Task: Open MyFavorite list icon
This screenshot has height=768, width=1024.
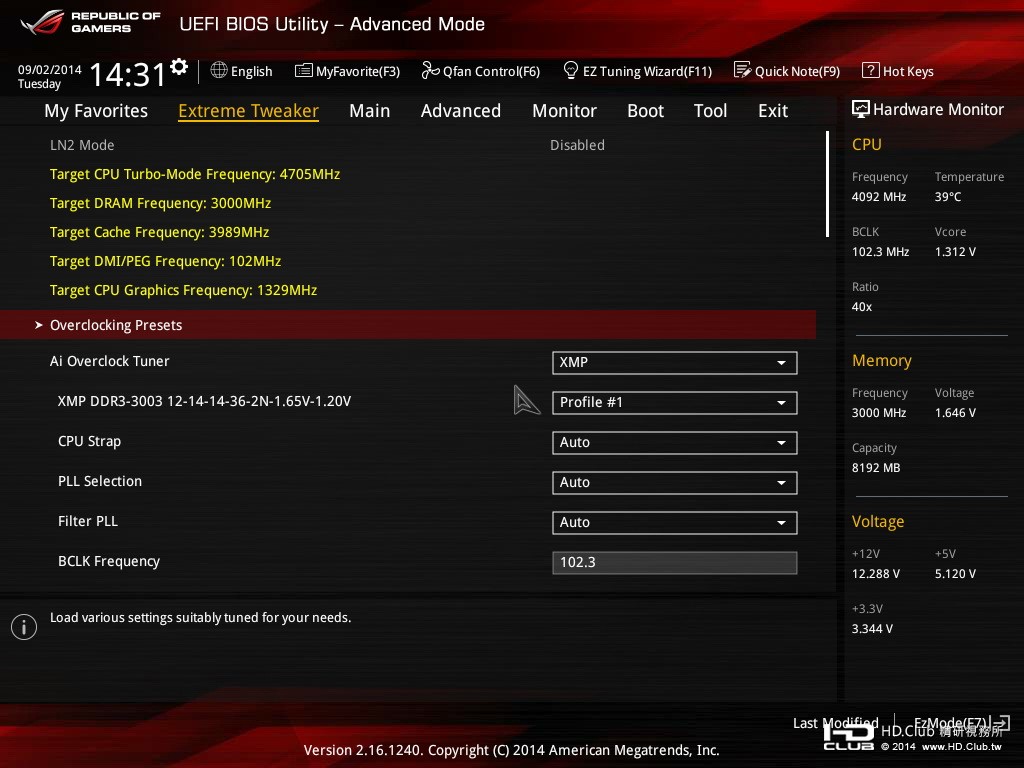Action: pyautogui.click(x=304, y=71)
